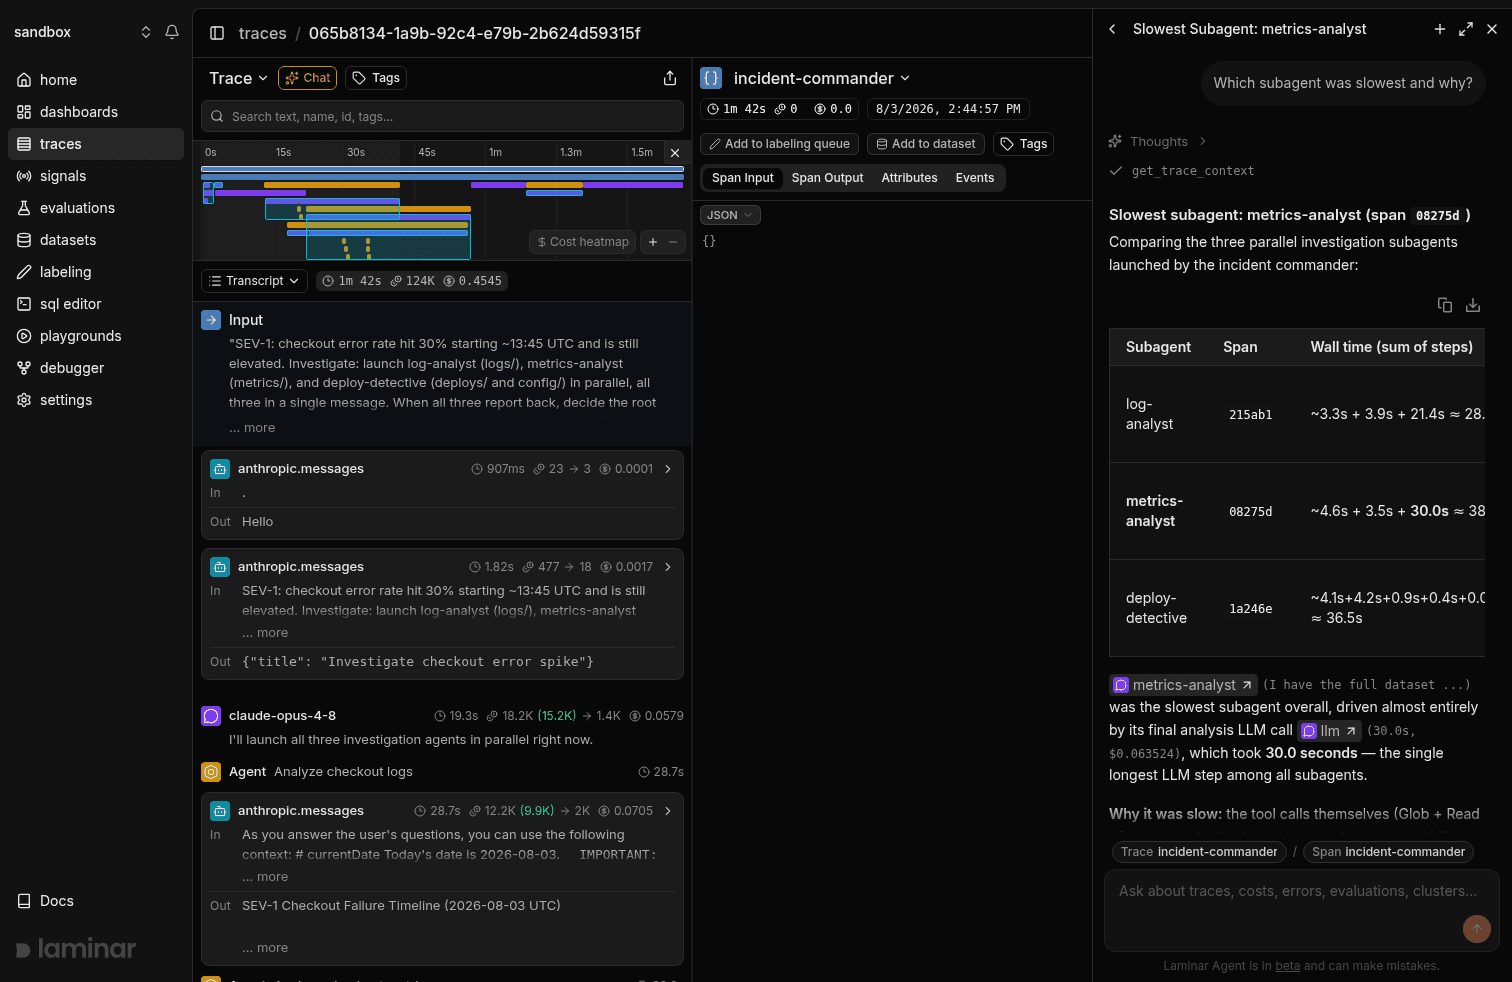Open incident-commander span dropdown

pos(822,78)
